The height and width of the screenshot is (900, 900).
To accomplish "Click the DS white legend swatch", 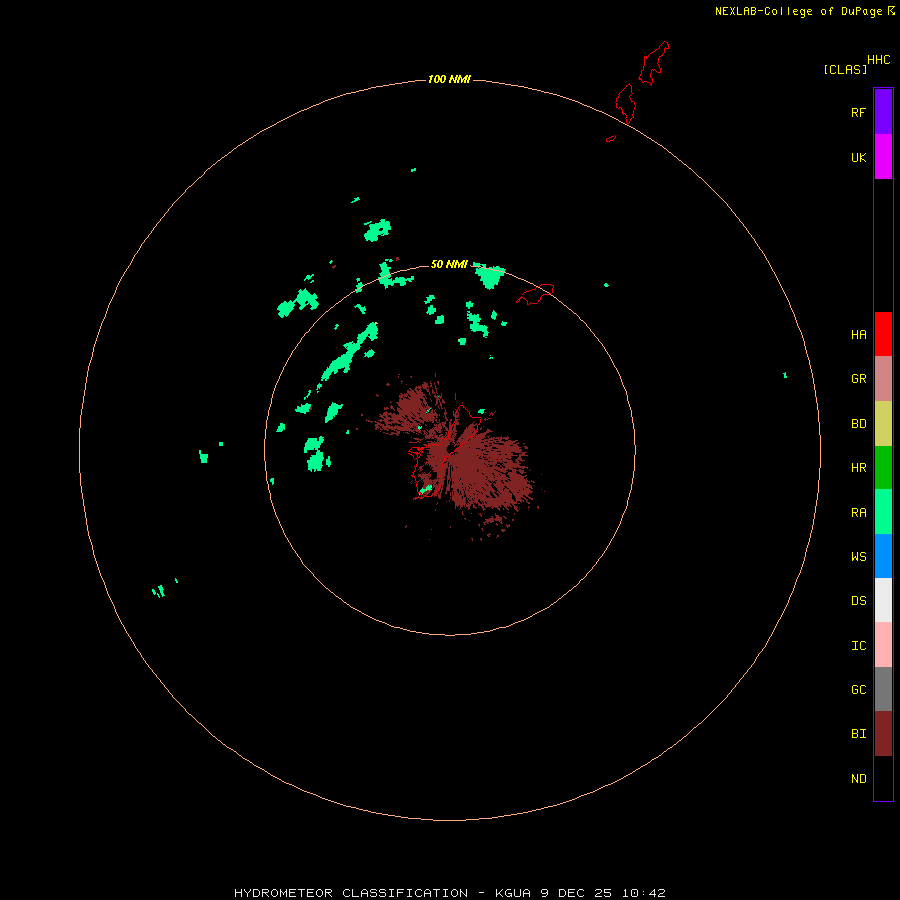I will click(x=883, y=600).
